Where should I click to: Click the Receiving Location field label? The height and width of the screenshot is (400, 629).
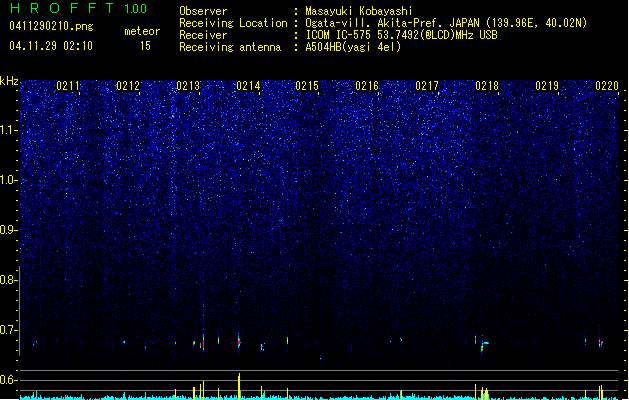click(x=233, y=23)
